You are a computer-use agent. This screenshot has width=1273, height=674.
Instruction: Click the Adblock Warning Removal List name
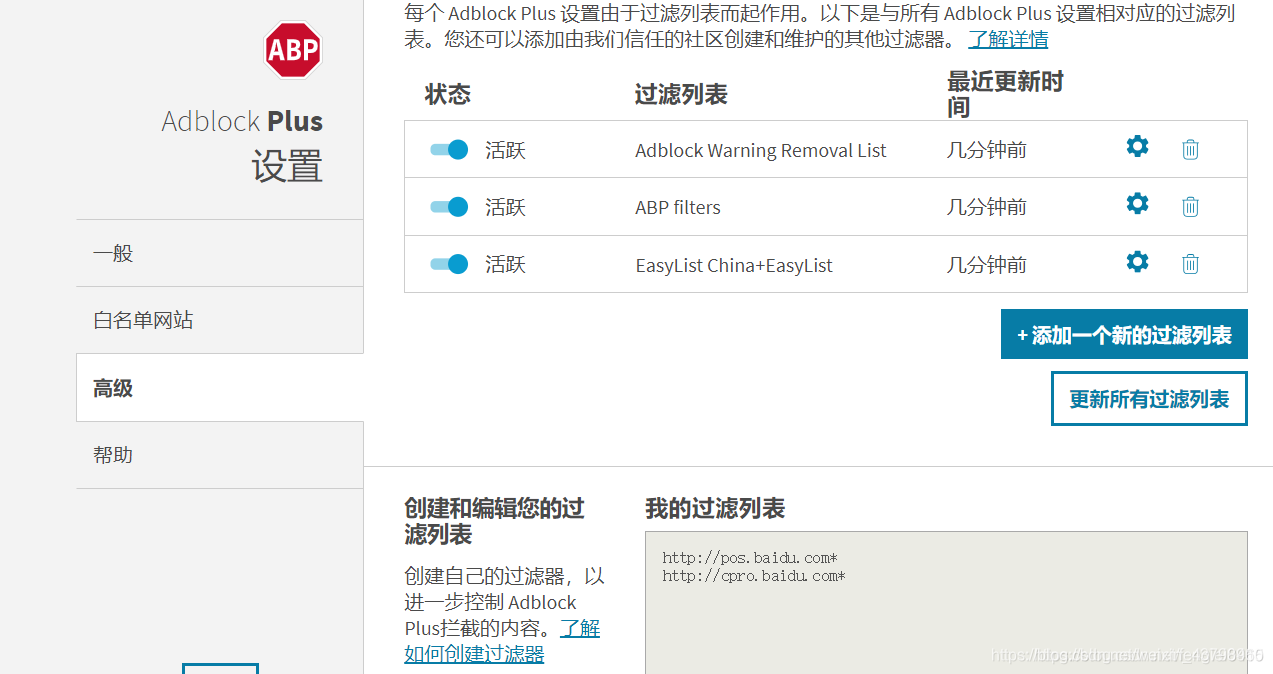(x=761, y=150)
